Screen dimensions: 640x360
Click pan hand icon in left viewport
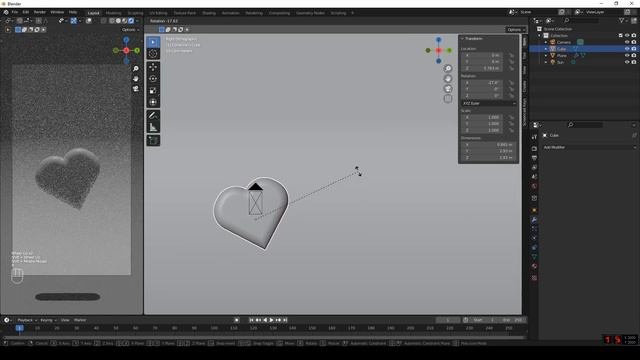pyautogui.click(x=136, y=78)
